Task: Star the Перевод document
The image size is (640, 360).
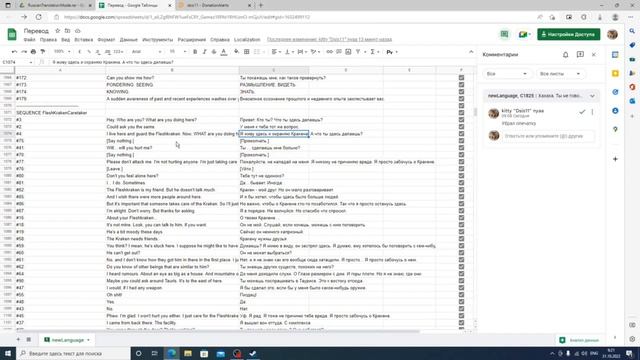Action: click(x=58, y=31)
